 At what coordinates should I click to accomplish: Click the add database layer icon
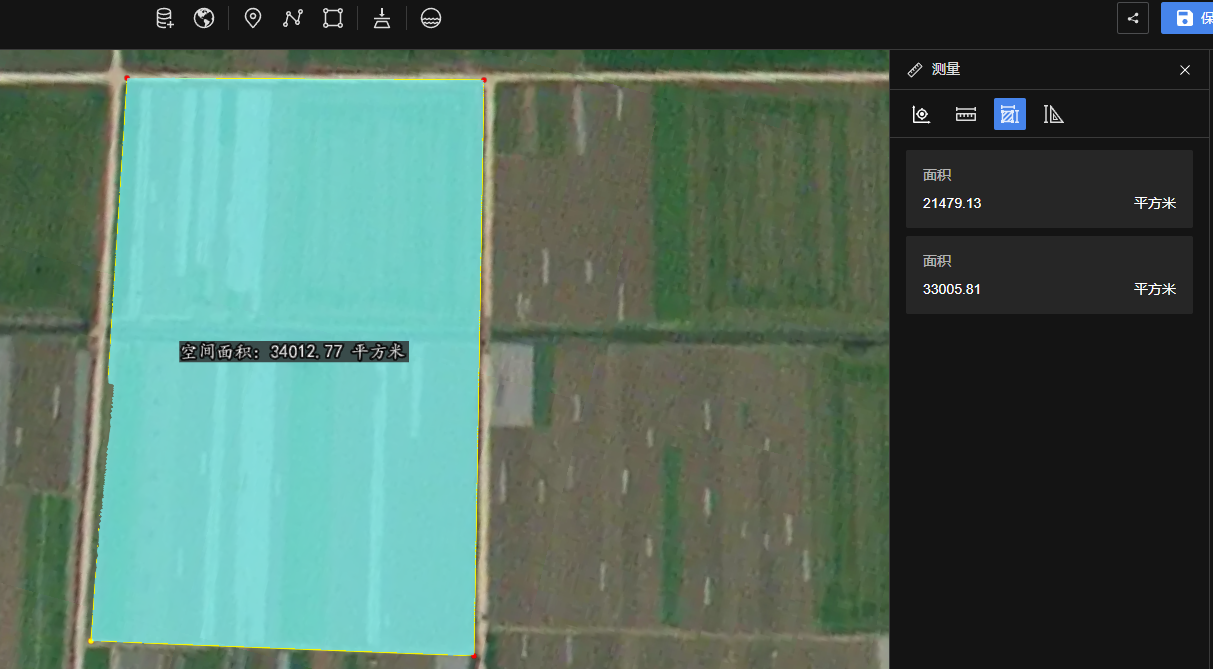coord(165,18)
